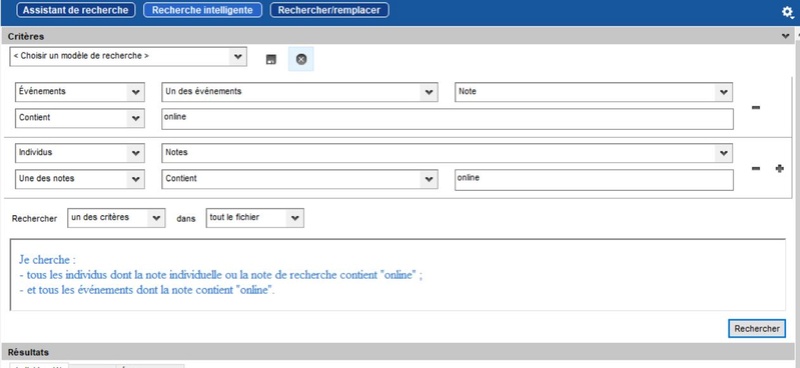Open the settings gear icon
This screenshot has width=800, height=368.
(788, 12)
